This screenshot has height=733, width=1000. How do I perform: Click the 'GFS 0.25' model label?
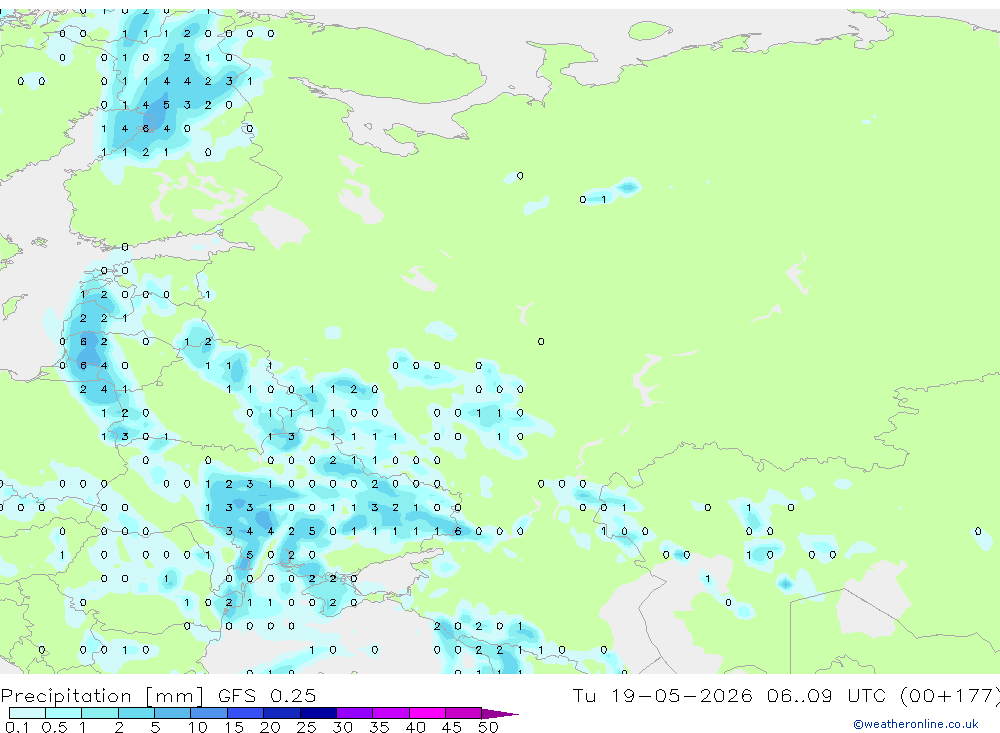267,695
